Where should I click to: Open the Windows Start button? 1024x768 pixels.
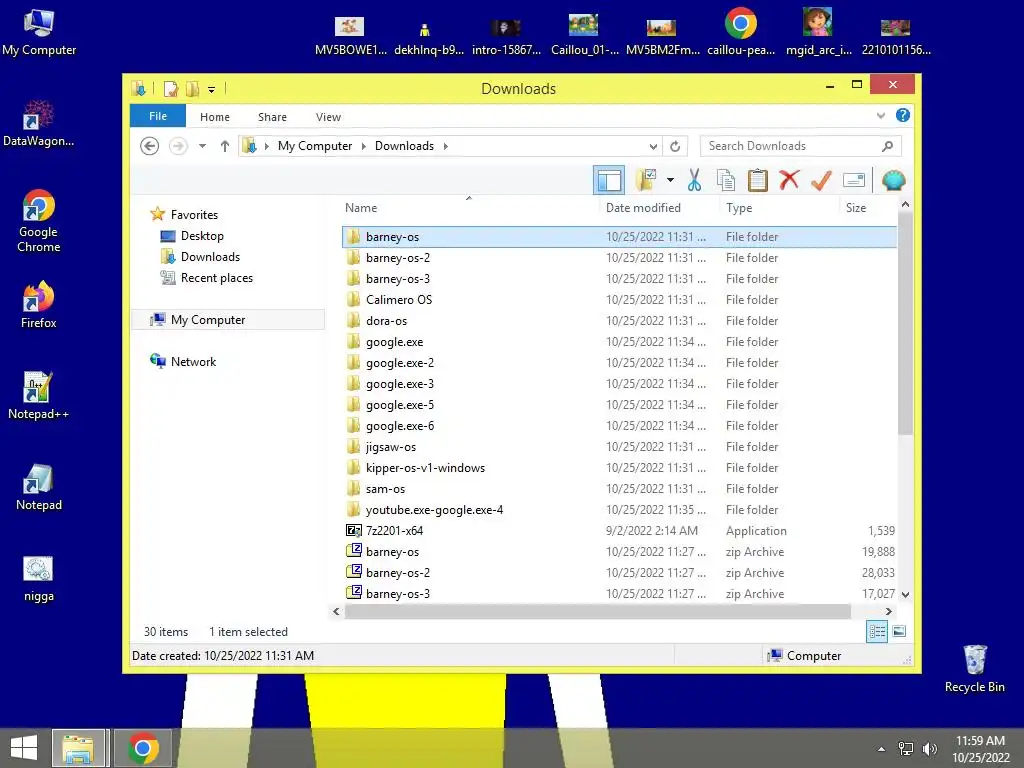pos(24,748)
